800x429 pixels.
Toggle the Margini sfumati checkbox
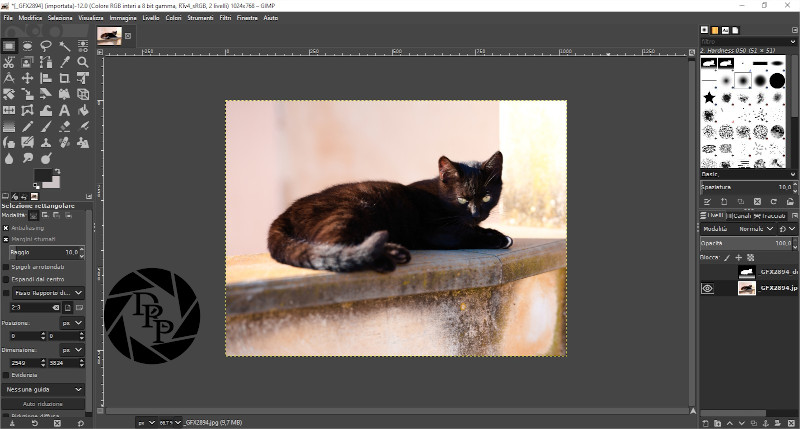point(6,239)
